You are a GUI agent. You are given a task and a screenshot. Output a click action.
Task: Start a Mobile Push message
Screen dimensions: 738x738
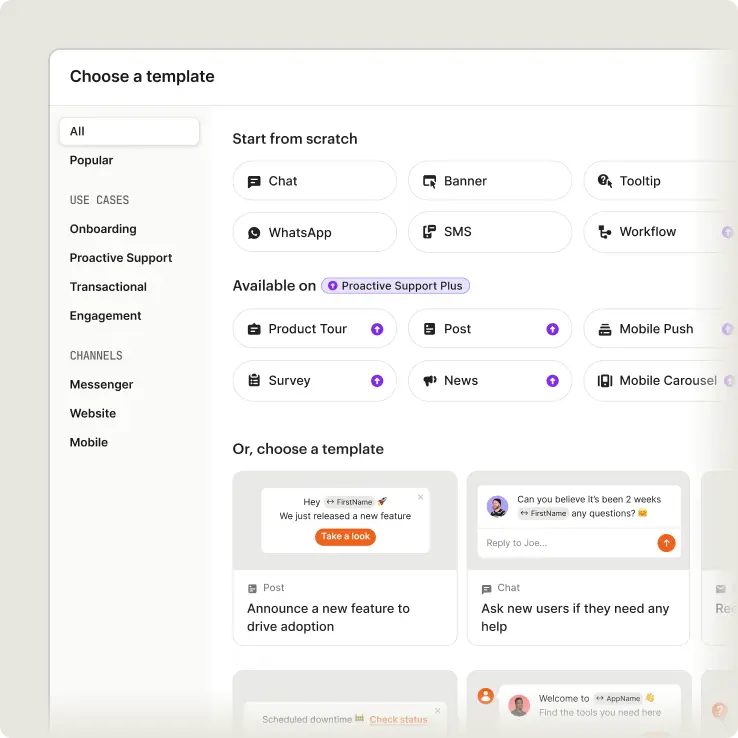[x=656, y=329]
